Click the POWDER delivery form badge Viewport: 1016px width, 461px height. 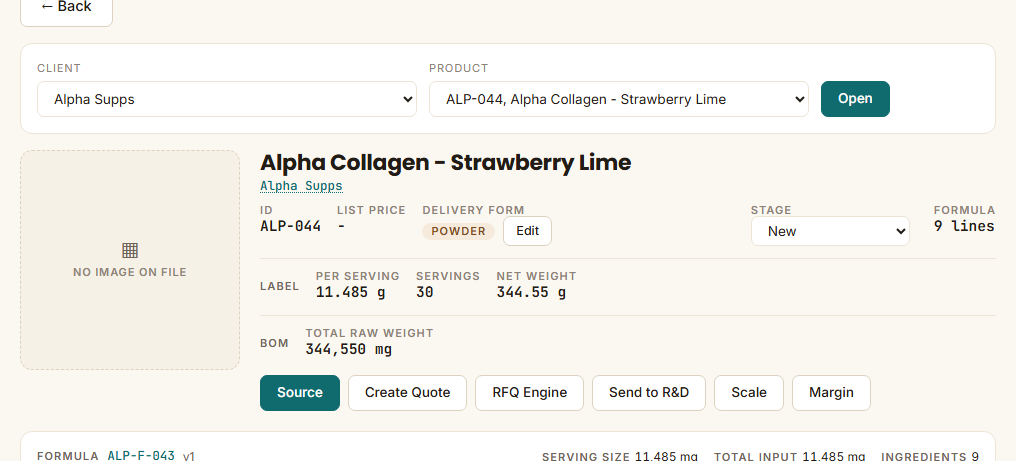tap(458, 231)
